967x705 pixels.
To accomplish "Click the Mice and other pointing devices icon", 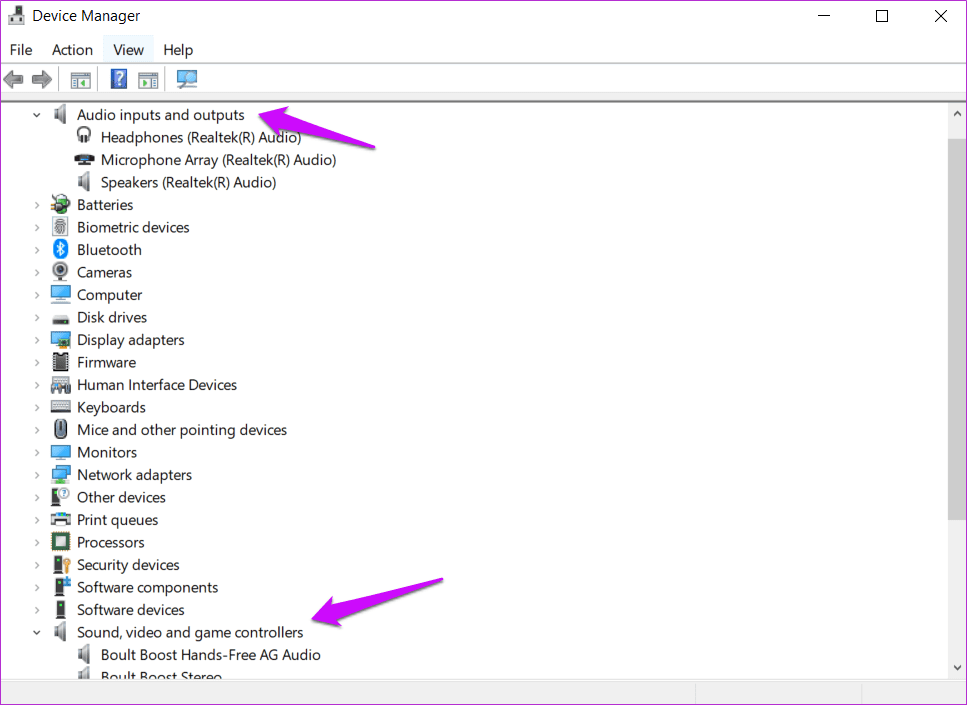I will [x=60, y=429].
